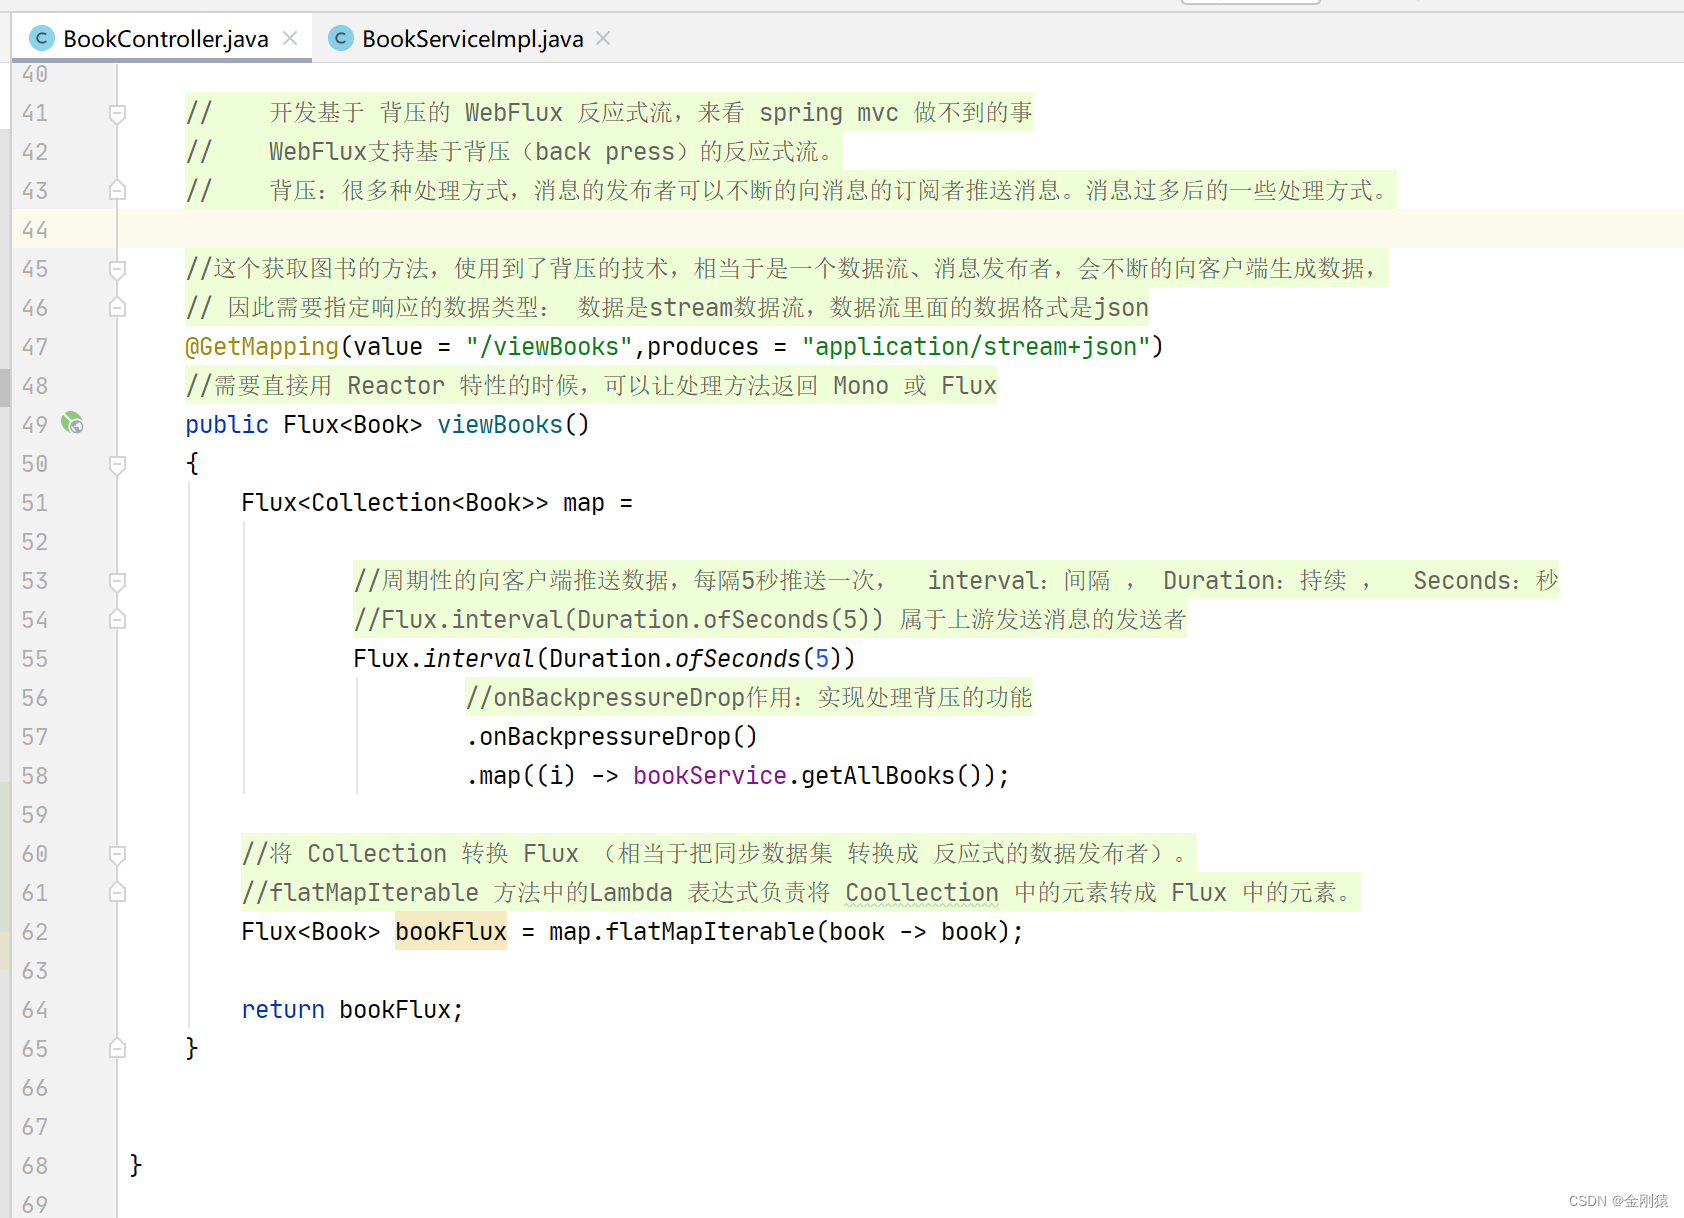The image size is (1684, 1218).
Task: Click the class closing brace on line 68
Action: point(136,1166)
